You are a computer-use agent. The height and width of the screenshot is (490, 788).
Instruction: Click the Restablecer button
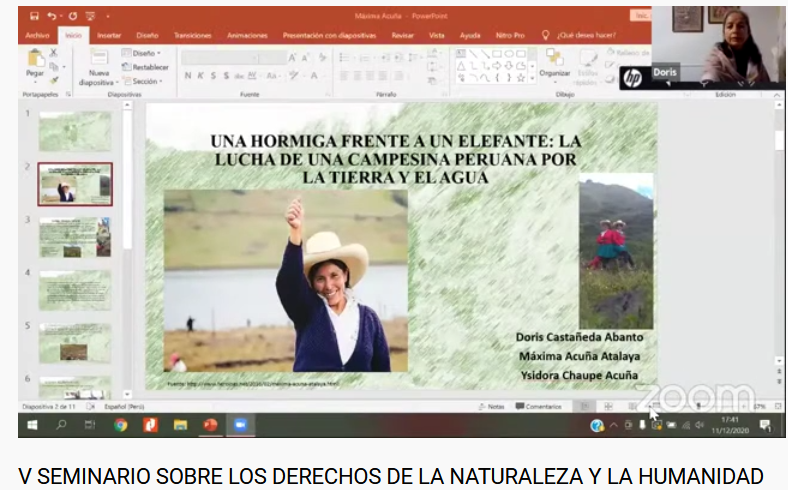tap(148, 67)
